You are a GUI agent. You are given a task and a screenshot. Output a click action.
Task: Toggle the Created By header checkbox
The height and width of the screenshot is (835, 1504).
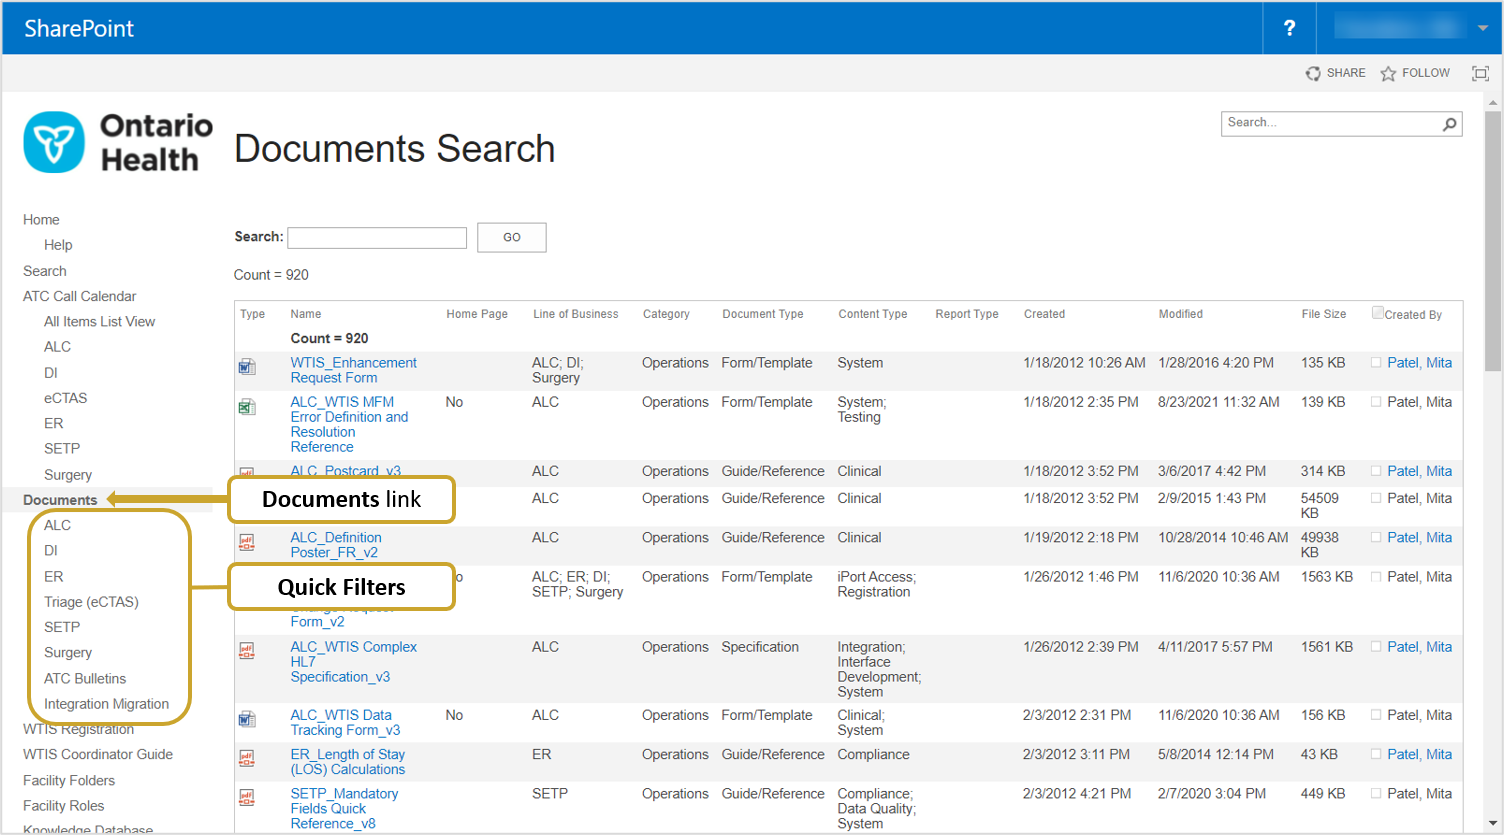(1378, 313)
